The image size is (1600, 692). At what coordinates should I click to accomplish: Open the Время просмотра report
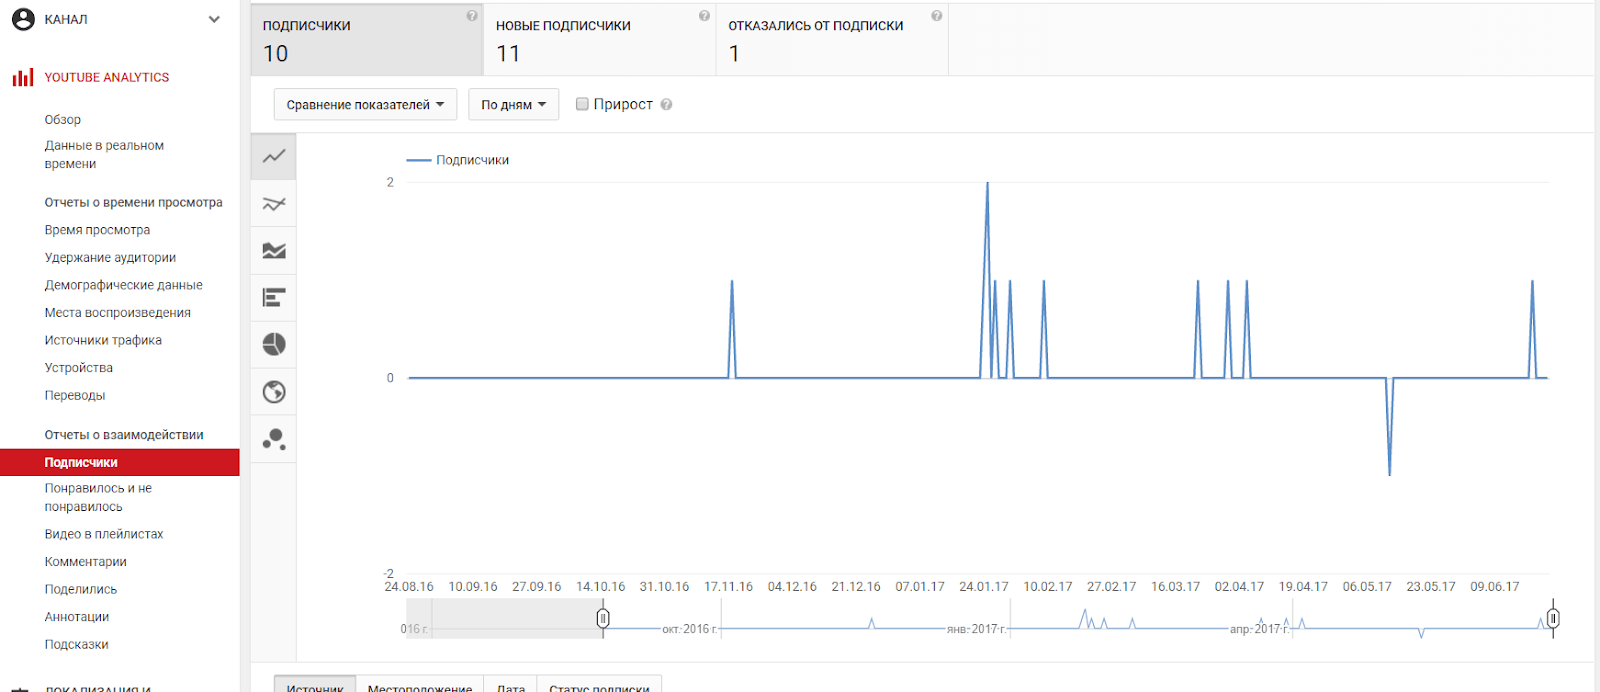click(x=97, y=230)
